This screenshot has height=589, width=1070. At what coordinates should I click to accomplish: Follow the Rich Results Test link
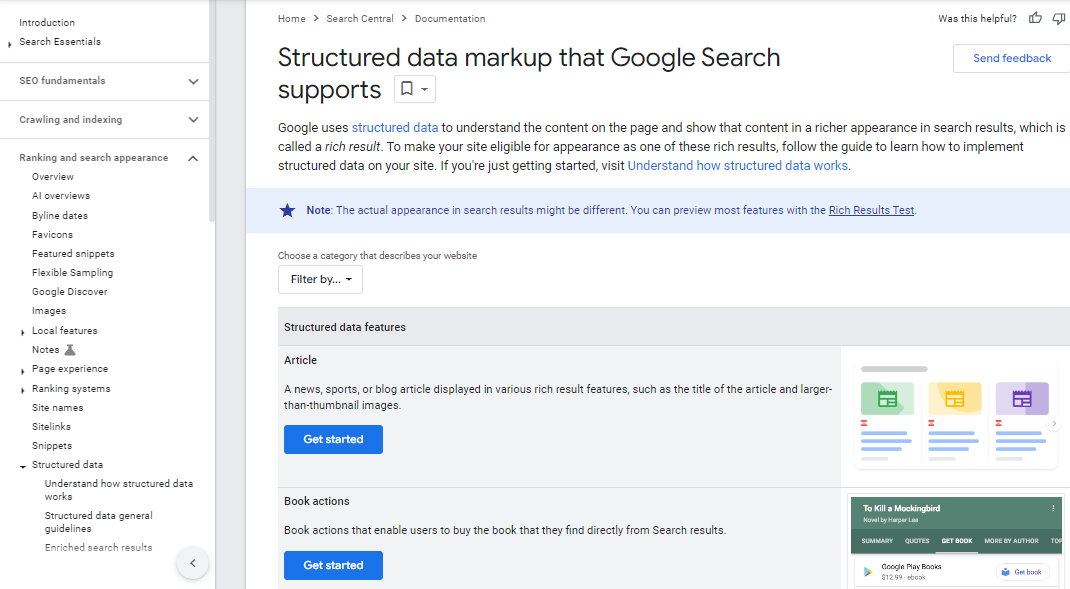click(871, 210)
